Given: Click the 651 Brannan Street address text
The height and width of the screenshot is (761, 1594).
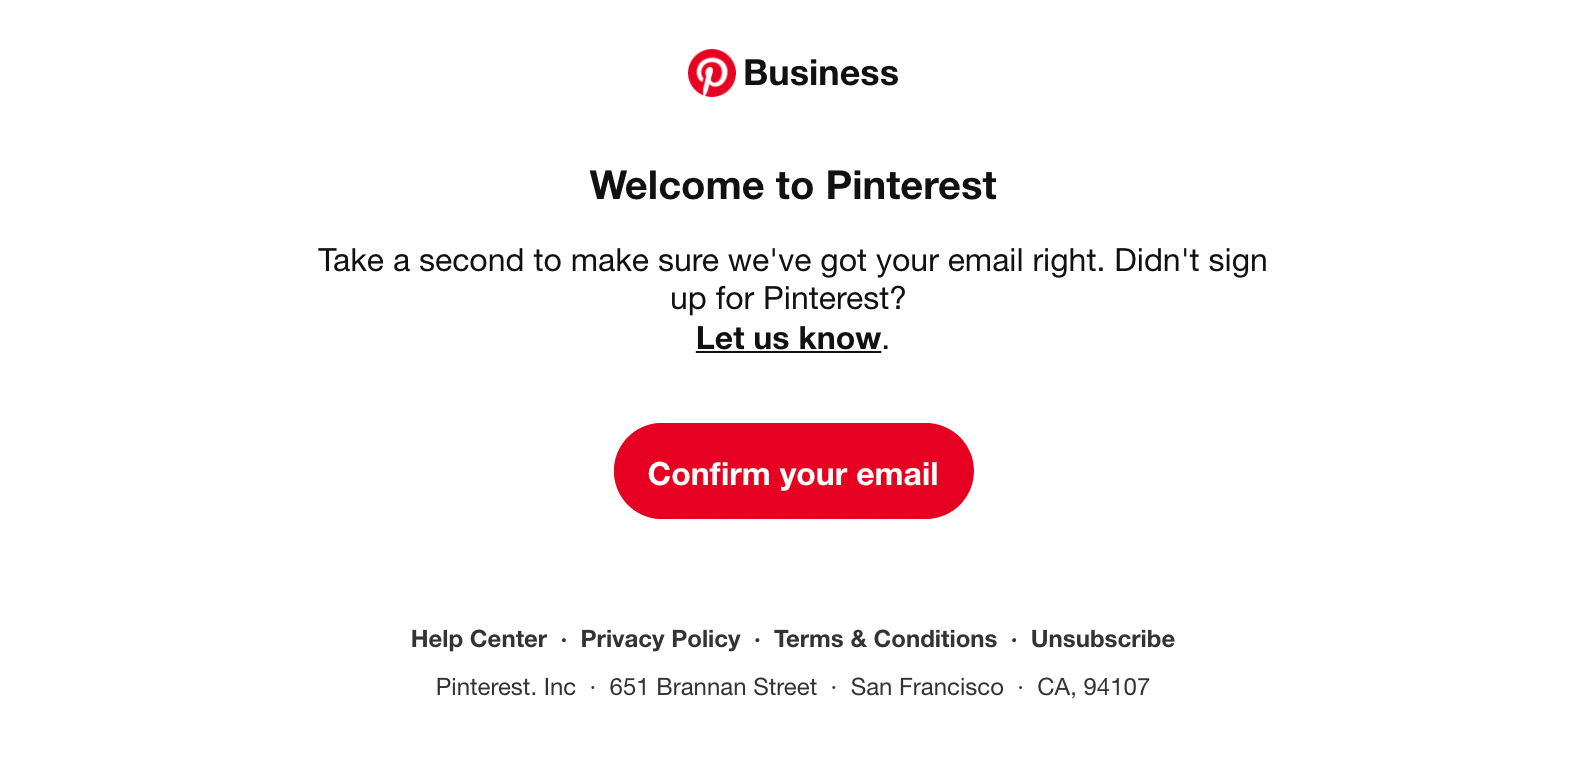Looking at the screenshot, I should pyautogui.click(x=713, y=687).
